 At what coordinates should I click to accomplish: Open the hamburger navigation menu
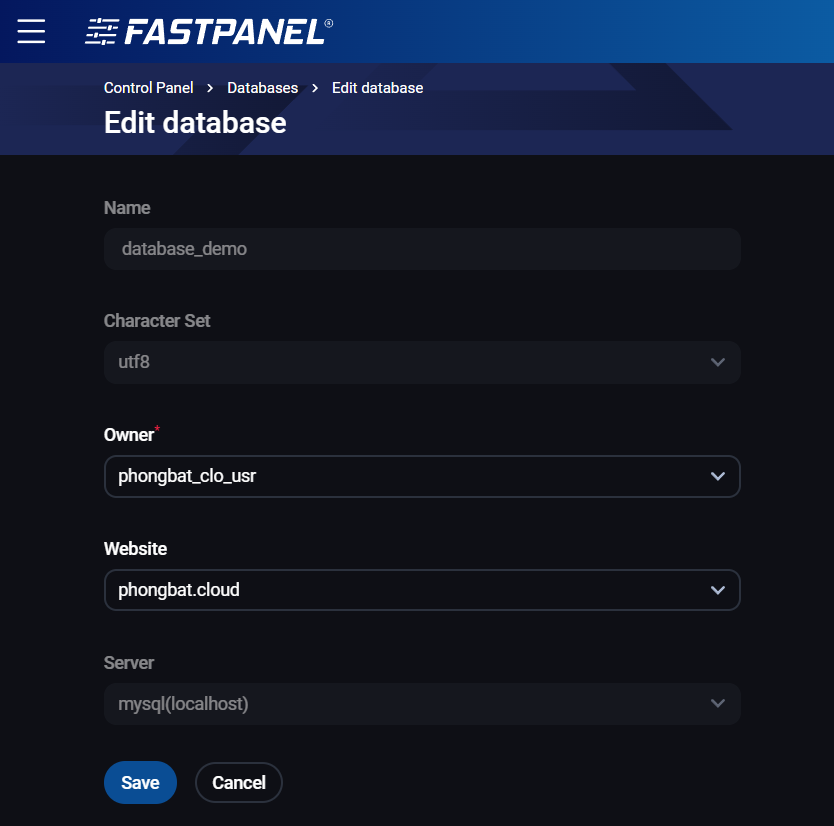[31, 31]
